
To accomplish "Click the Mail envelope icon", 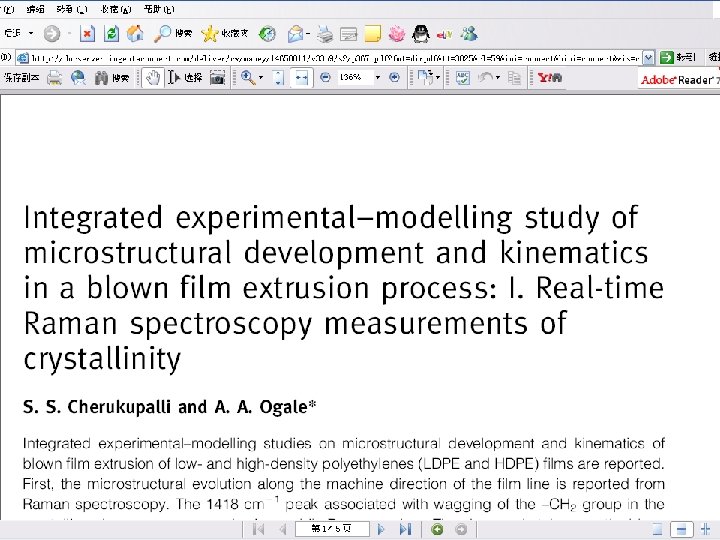I will (x=295, y=34).
